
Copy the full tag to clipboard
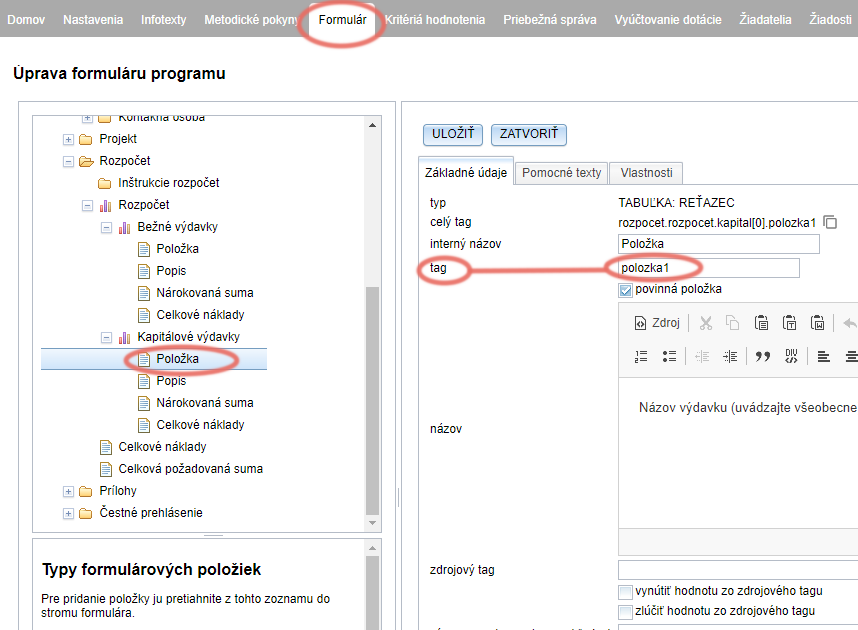coord(830,222)
